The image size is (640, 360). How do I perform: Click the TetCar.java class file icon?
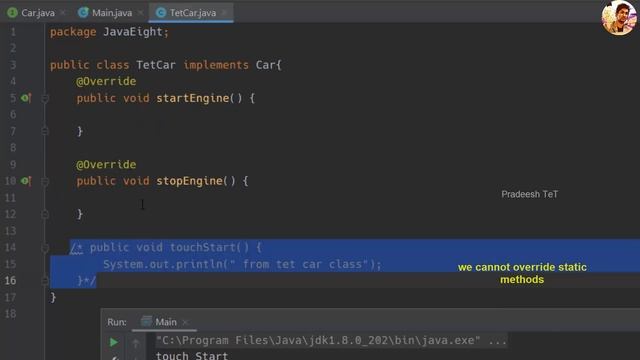[161, 13]
